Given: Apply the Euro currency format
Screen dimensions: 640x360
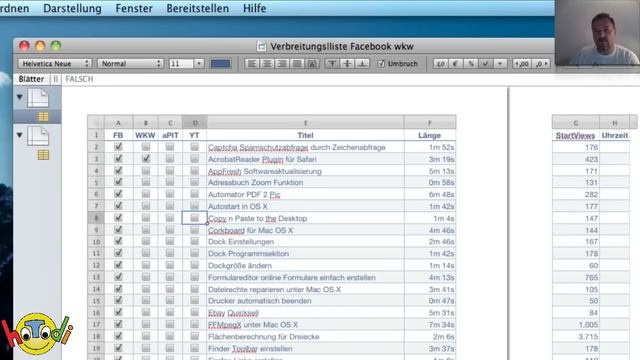Looking at the screenshot, I should tap(456, 64).
